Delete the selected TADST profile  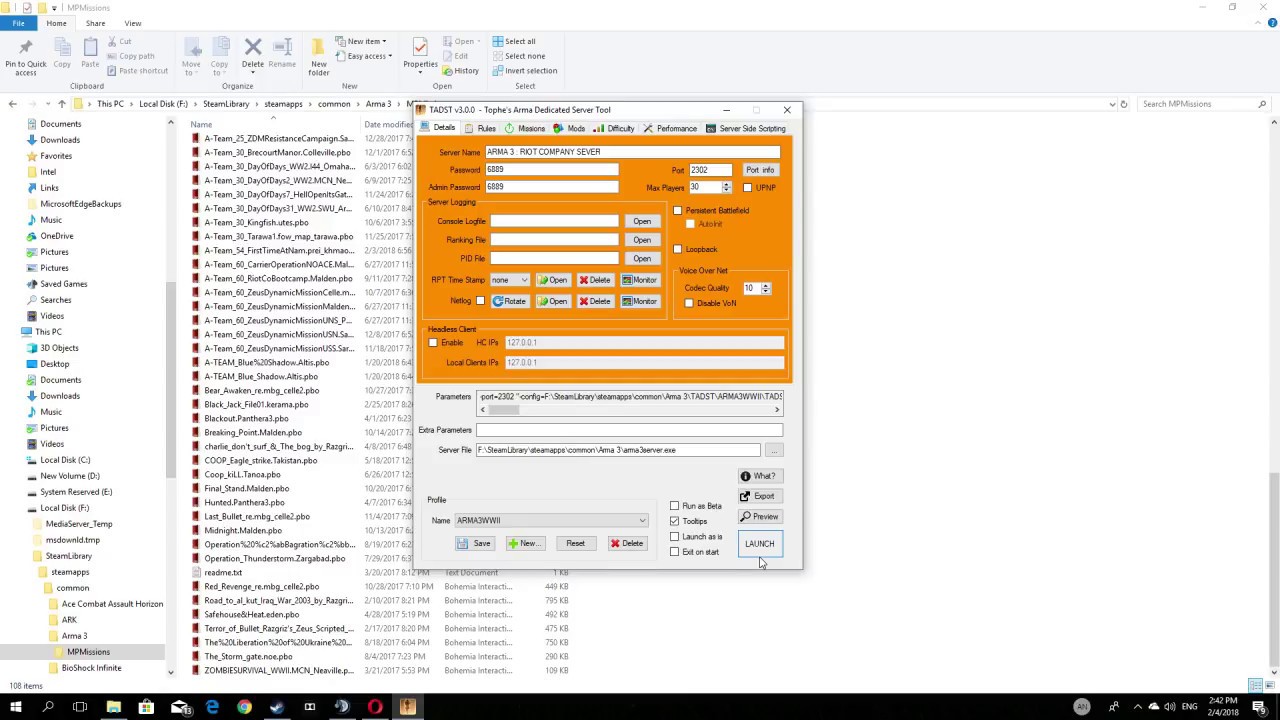click(x=628, y=543)
